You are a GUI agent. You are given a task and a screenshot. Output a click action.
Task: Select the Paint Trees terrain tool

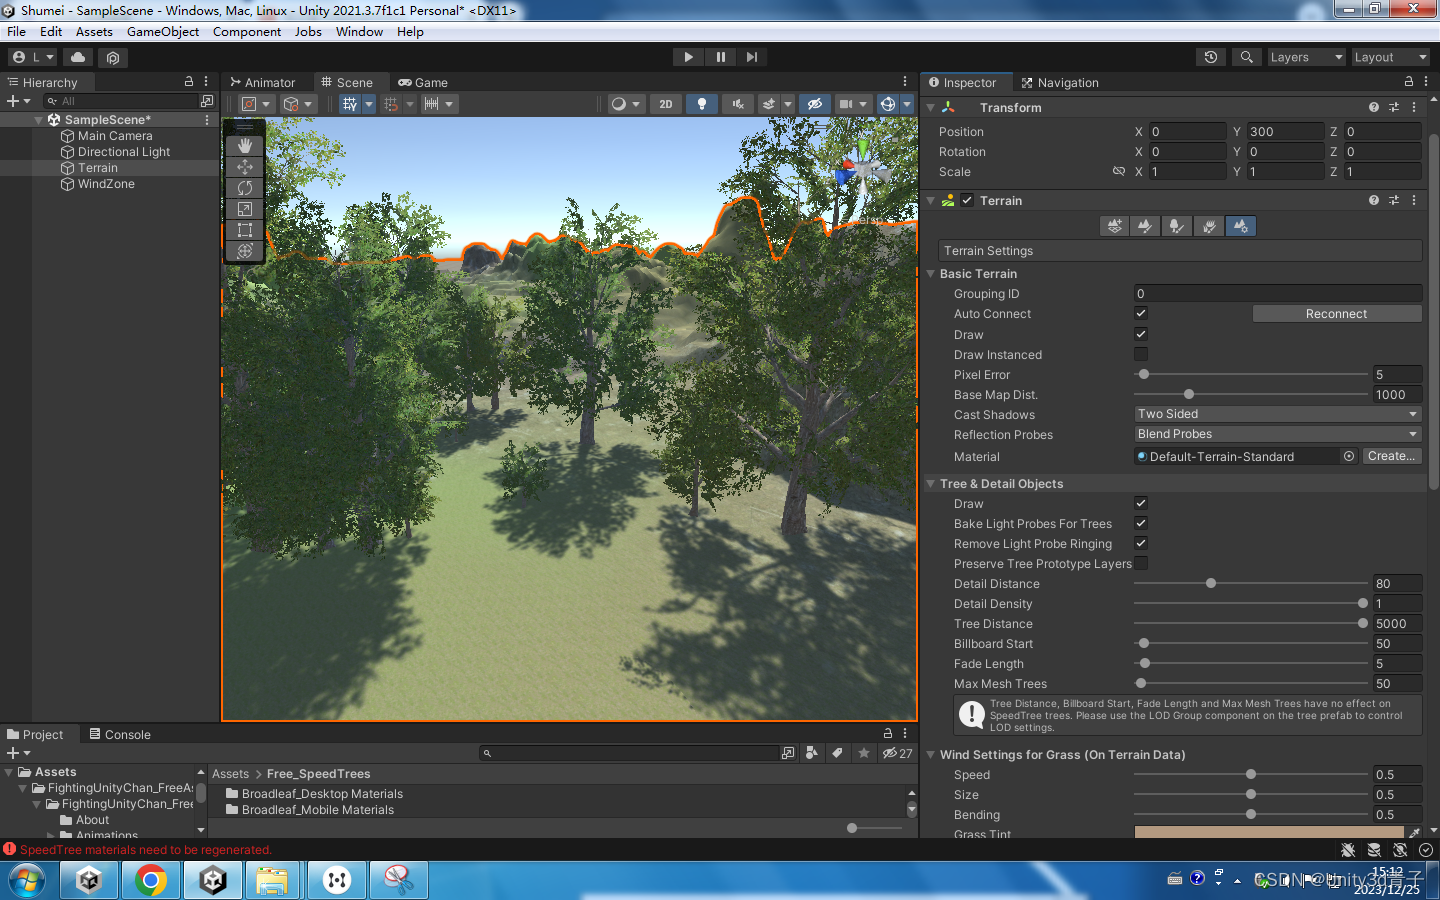[x=1177, y=226]
